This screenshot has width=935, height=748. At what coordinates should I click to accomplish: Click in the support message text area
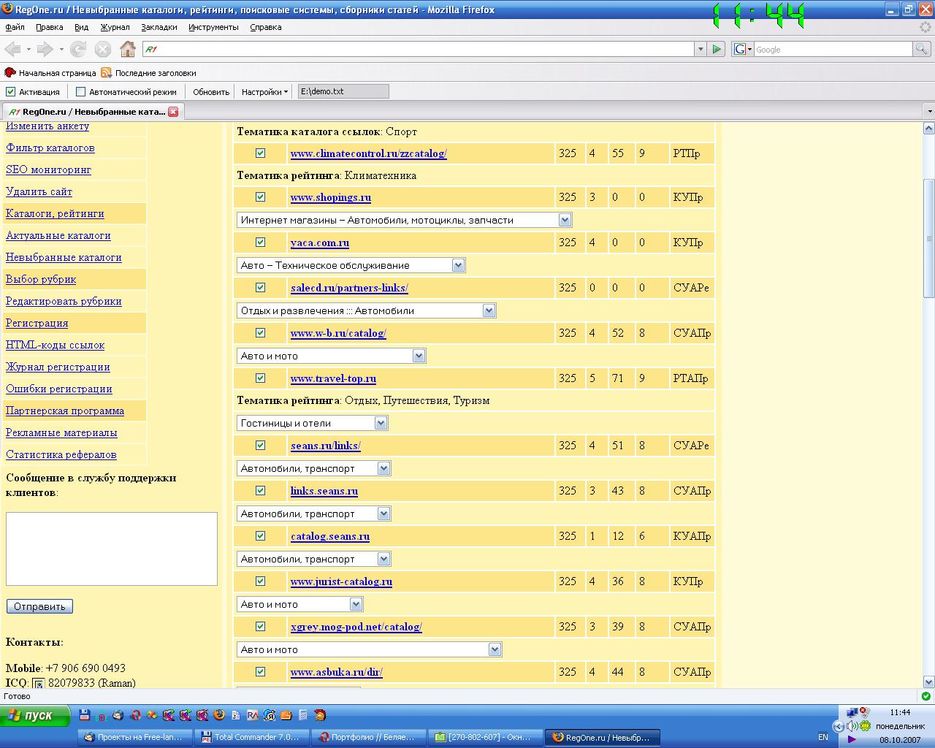pos(112,549)
